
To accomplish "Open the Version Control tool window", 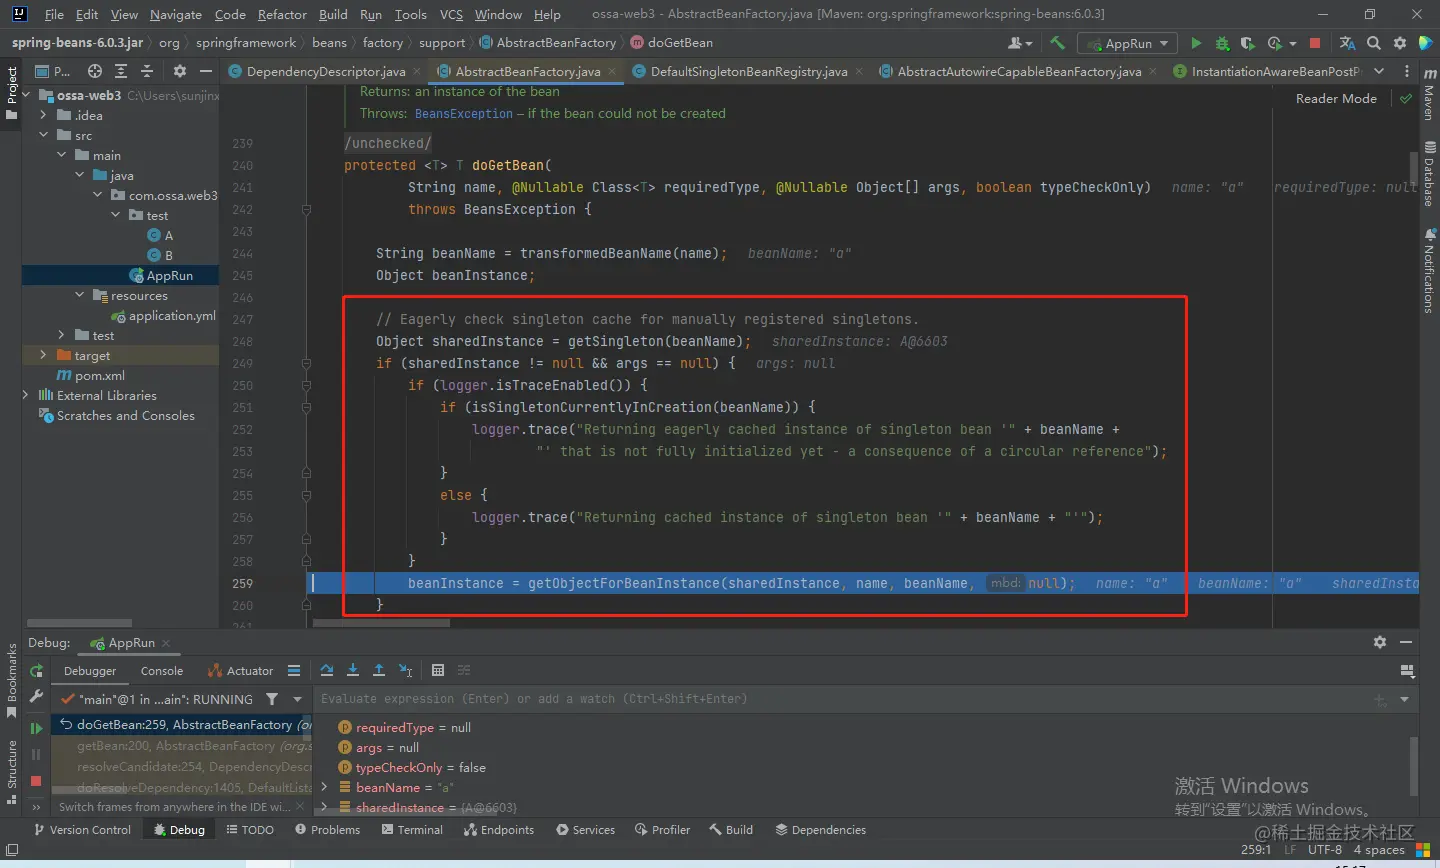I will click(82, 830).
